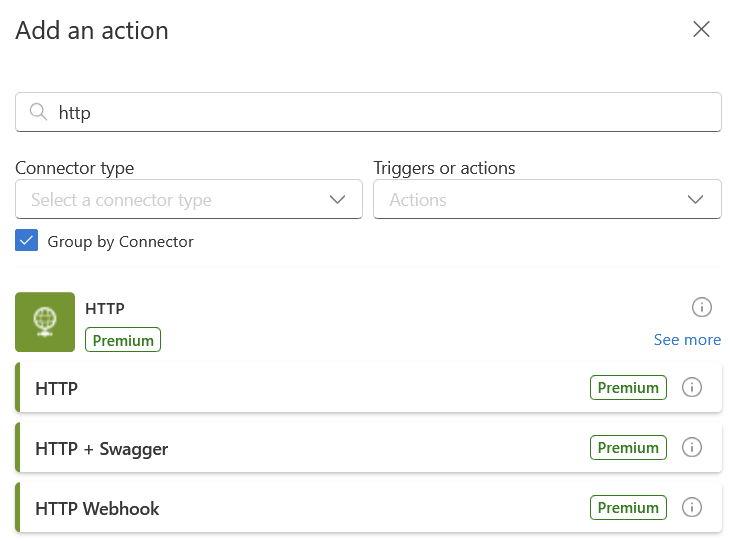Click into the search field containing http
Image resolution: width=742 pixels, height=541 pixels.
pyautogui.click(x=369, y=112)
